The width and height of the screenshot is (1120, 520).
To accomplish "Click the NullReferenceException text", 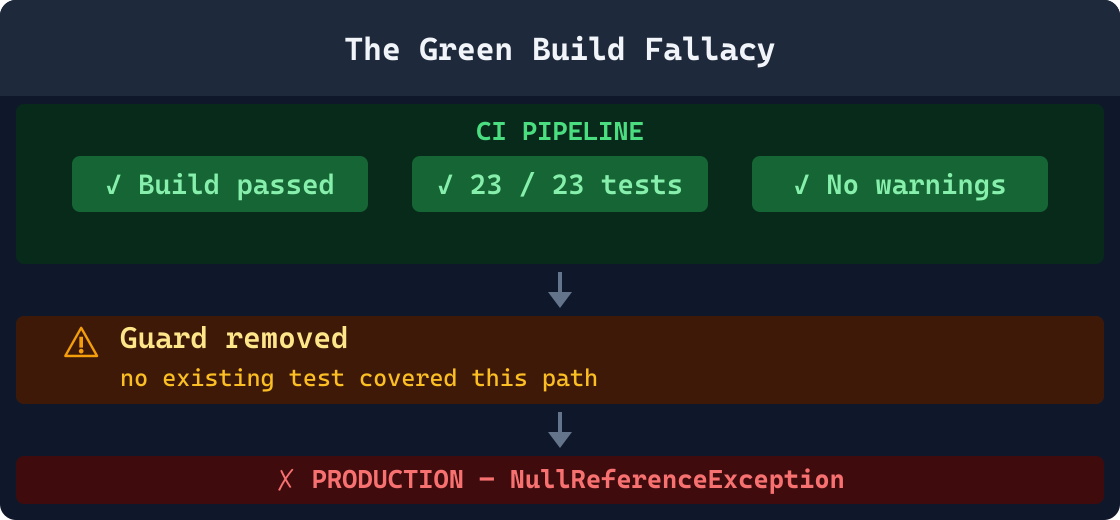I will coord(677,480).
